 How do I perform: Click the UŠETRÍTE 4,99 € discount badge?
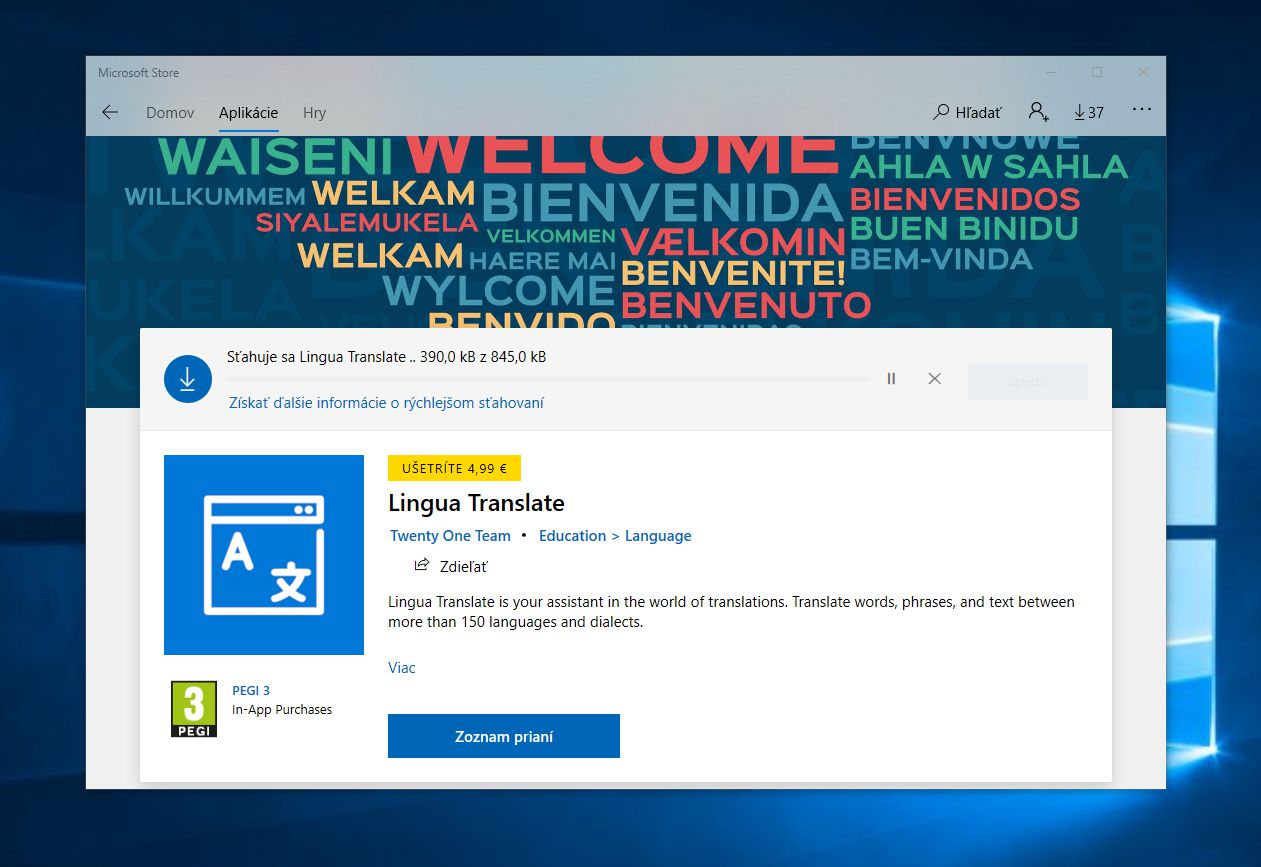(454, 468)
